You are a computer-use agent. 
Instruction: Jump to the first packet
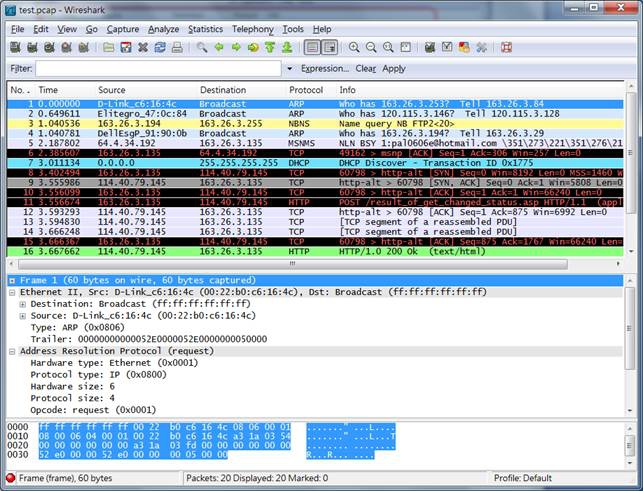(270, 48)
